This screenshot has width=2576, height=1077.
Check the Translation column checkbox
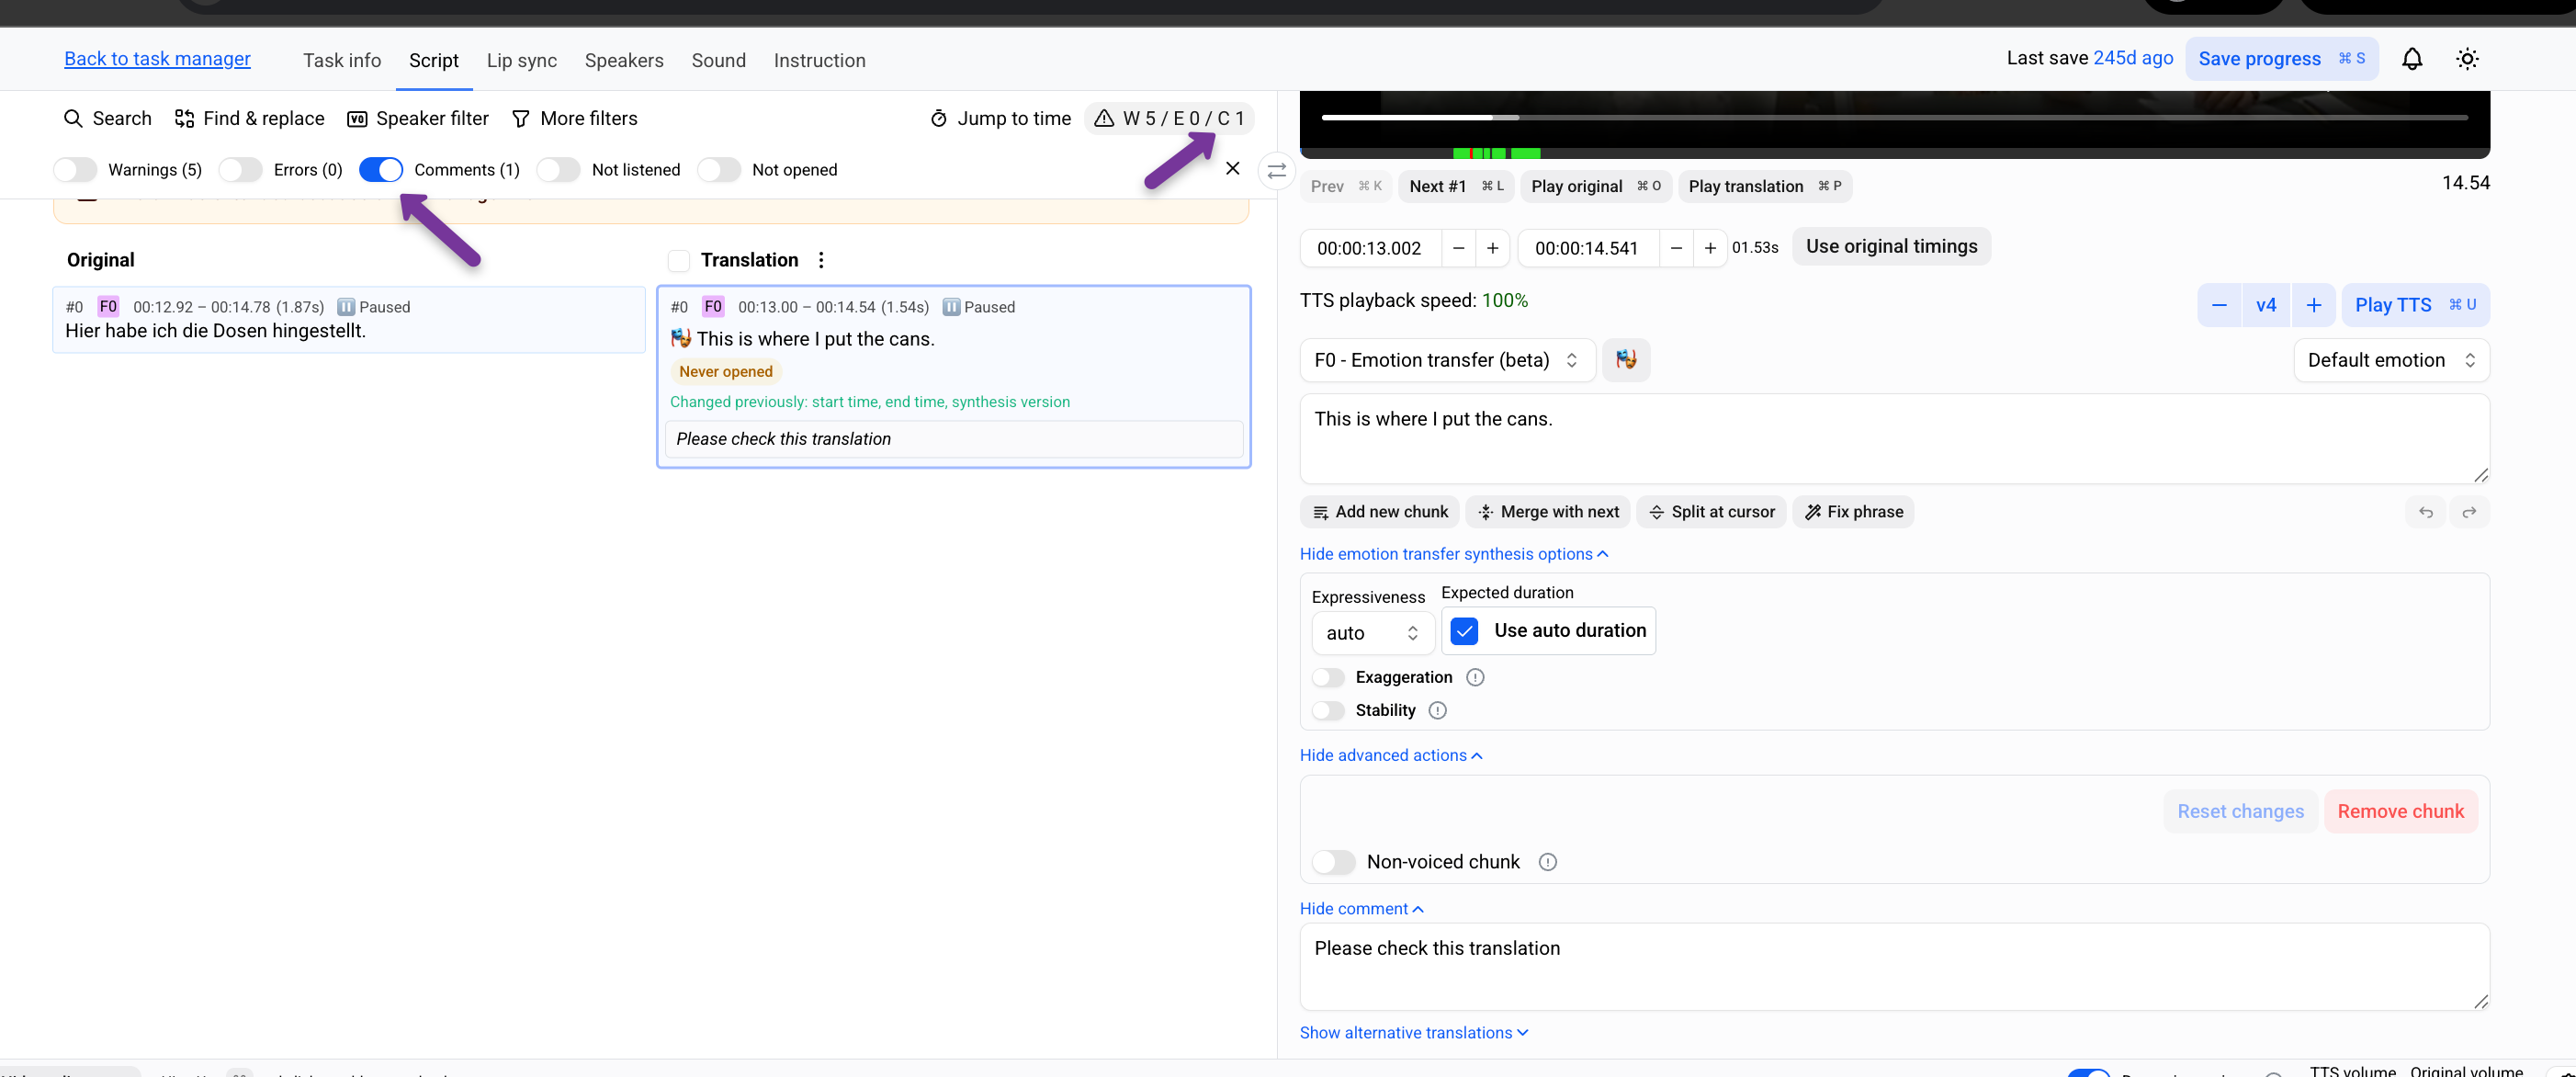679,261
